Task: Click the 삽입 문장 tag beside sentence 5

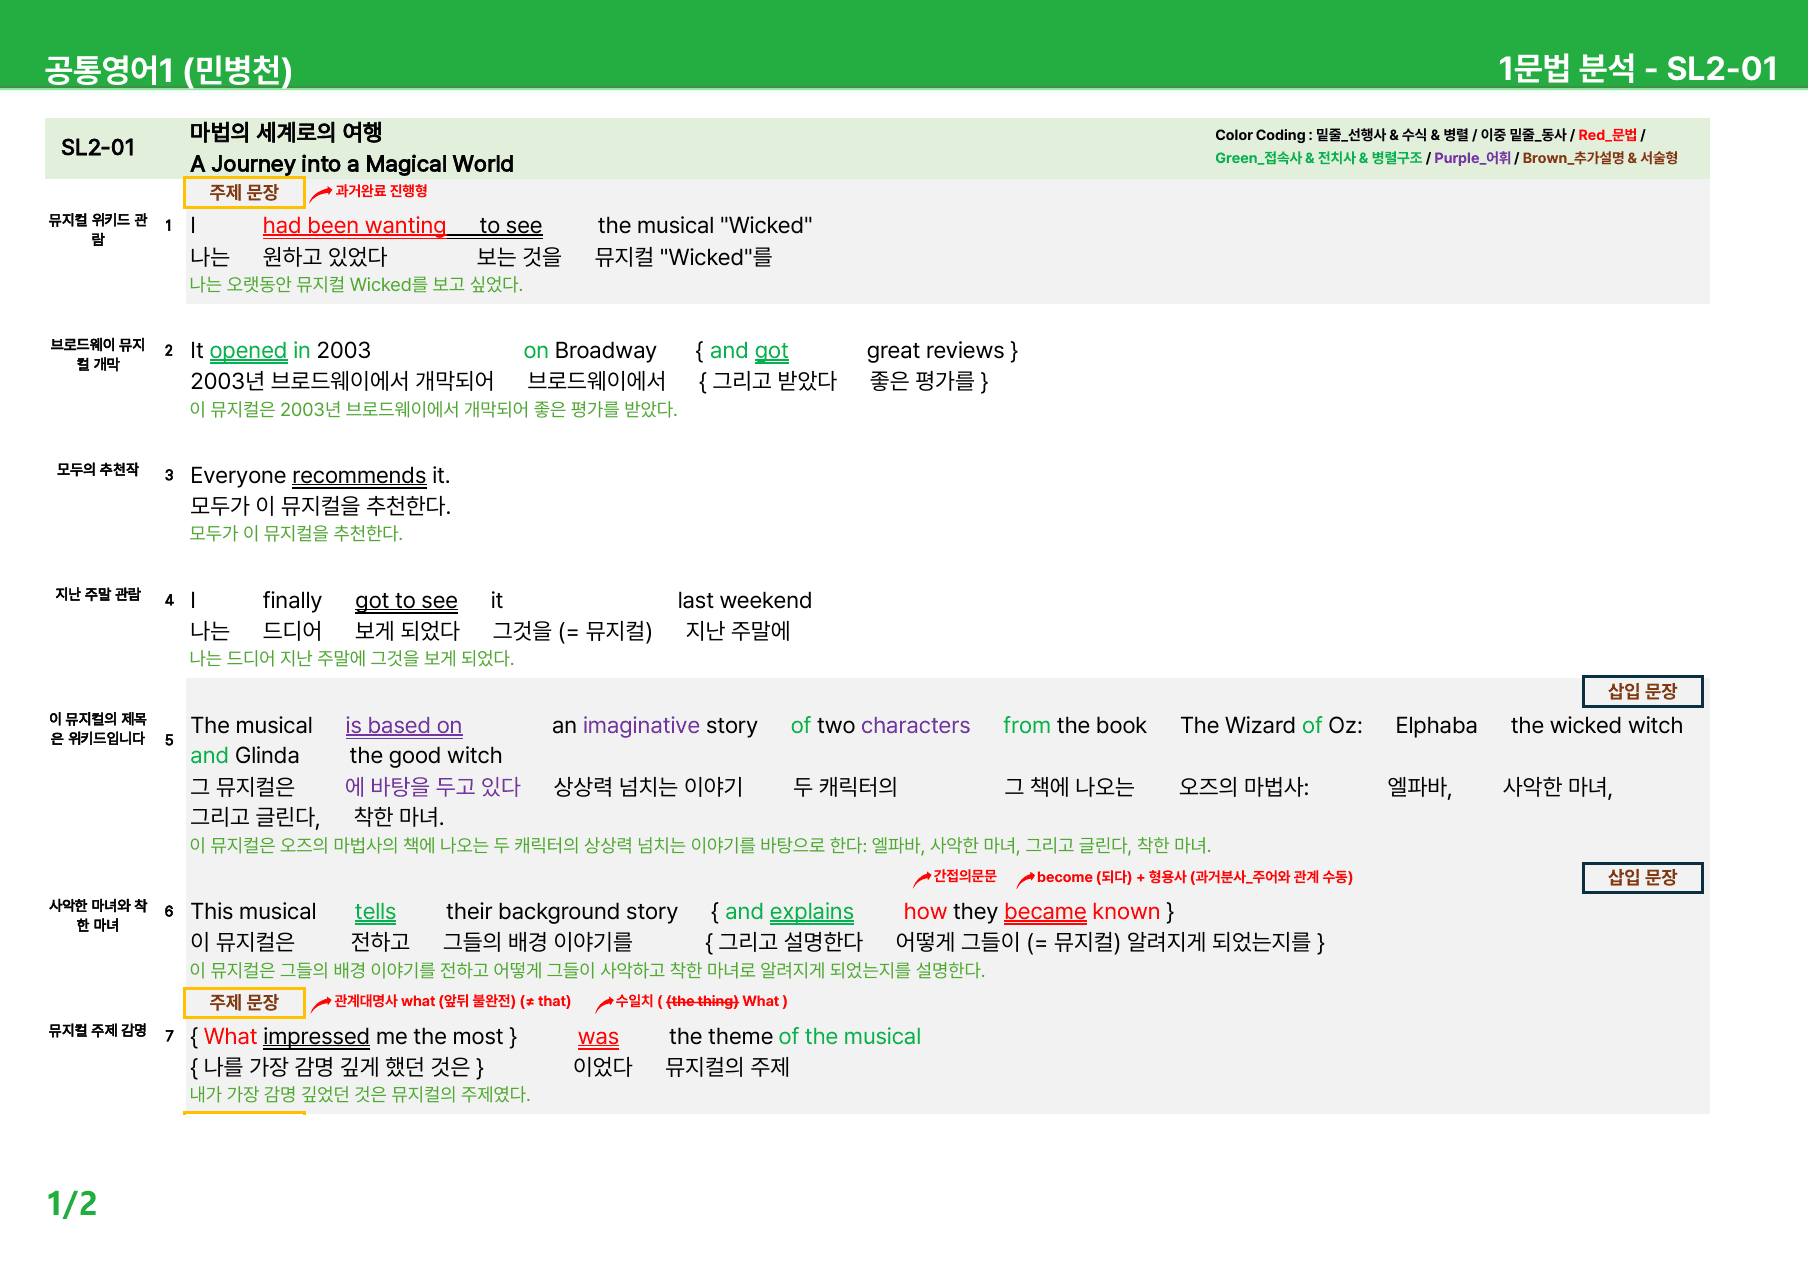Action: [x=1642, y=691]
